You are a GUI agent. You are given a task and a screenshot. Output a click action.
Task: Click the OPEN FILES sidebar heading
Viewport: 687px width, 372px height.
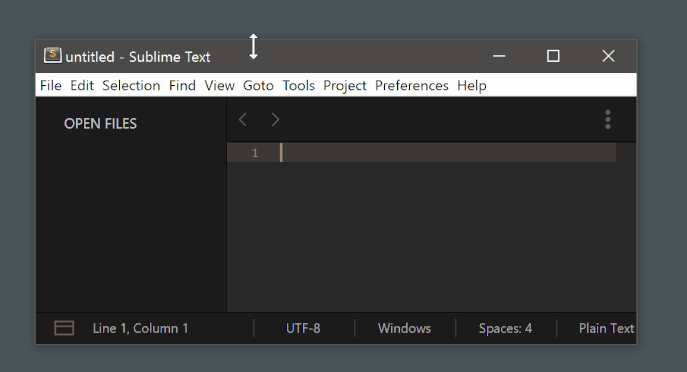100,124
